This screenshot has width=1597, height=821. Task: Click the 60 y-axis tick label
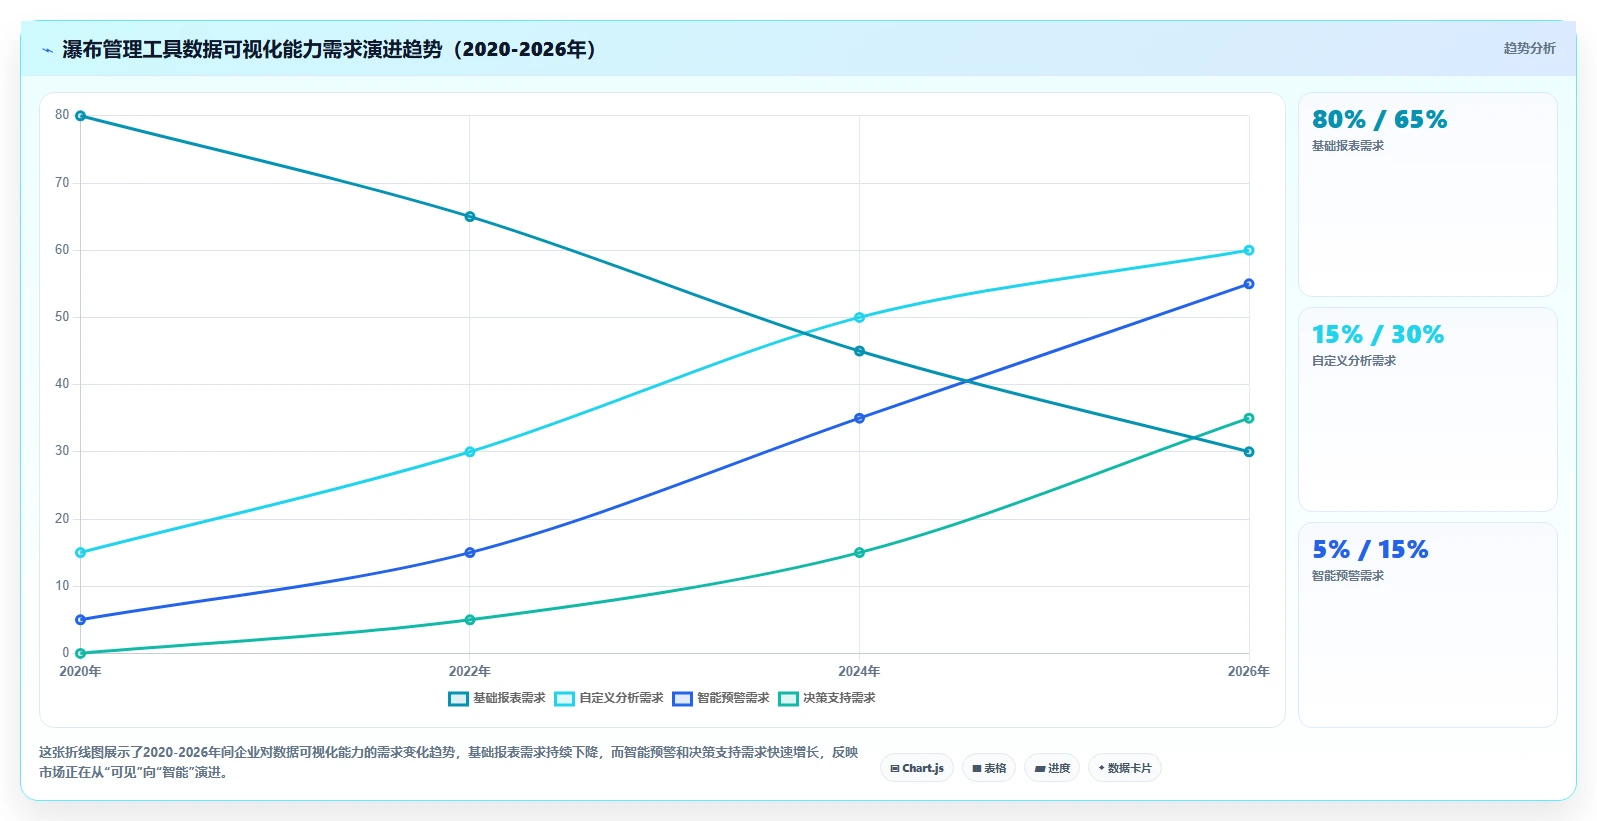point(62,250)
